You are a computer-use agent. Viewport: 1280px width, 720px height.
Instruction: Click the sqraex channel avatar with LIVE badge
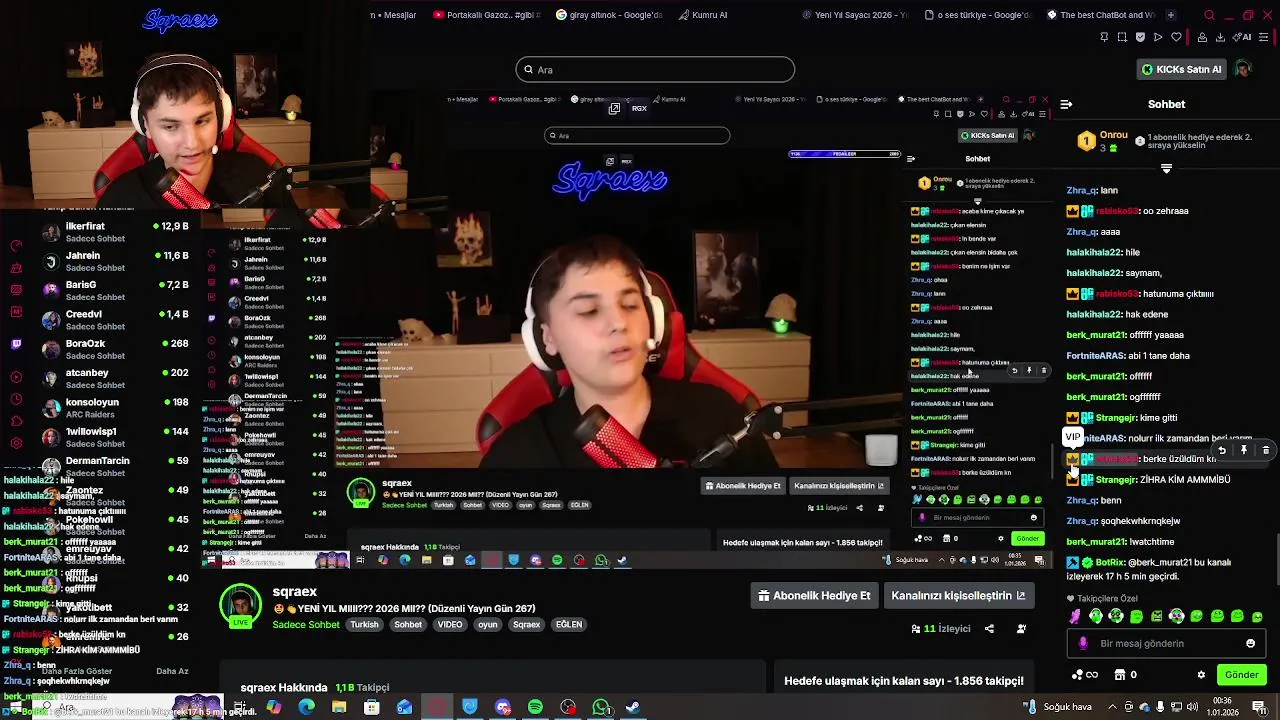pyautogui.click(x=240, y=605)
